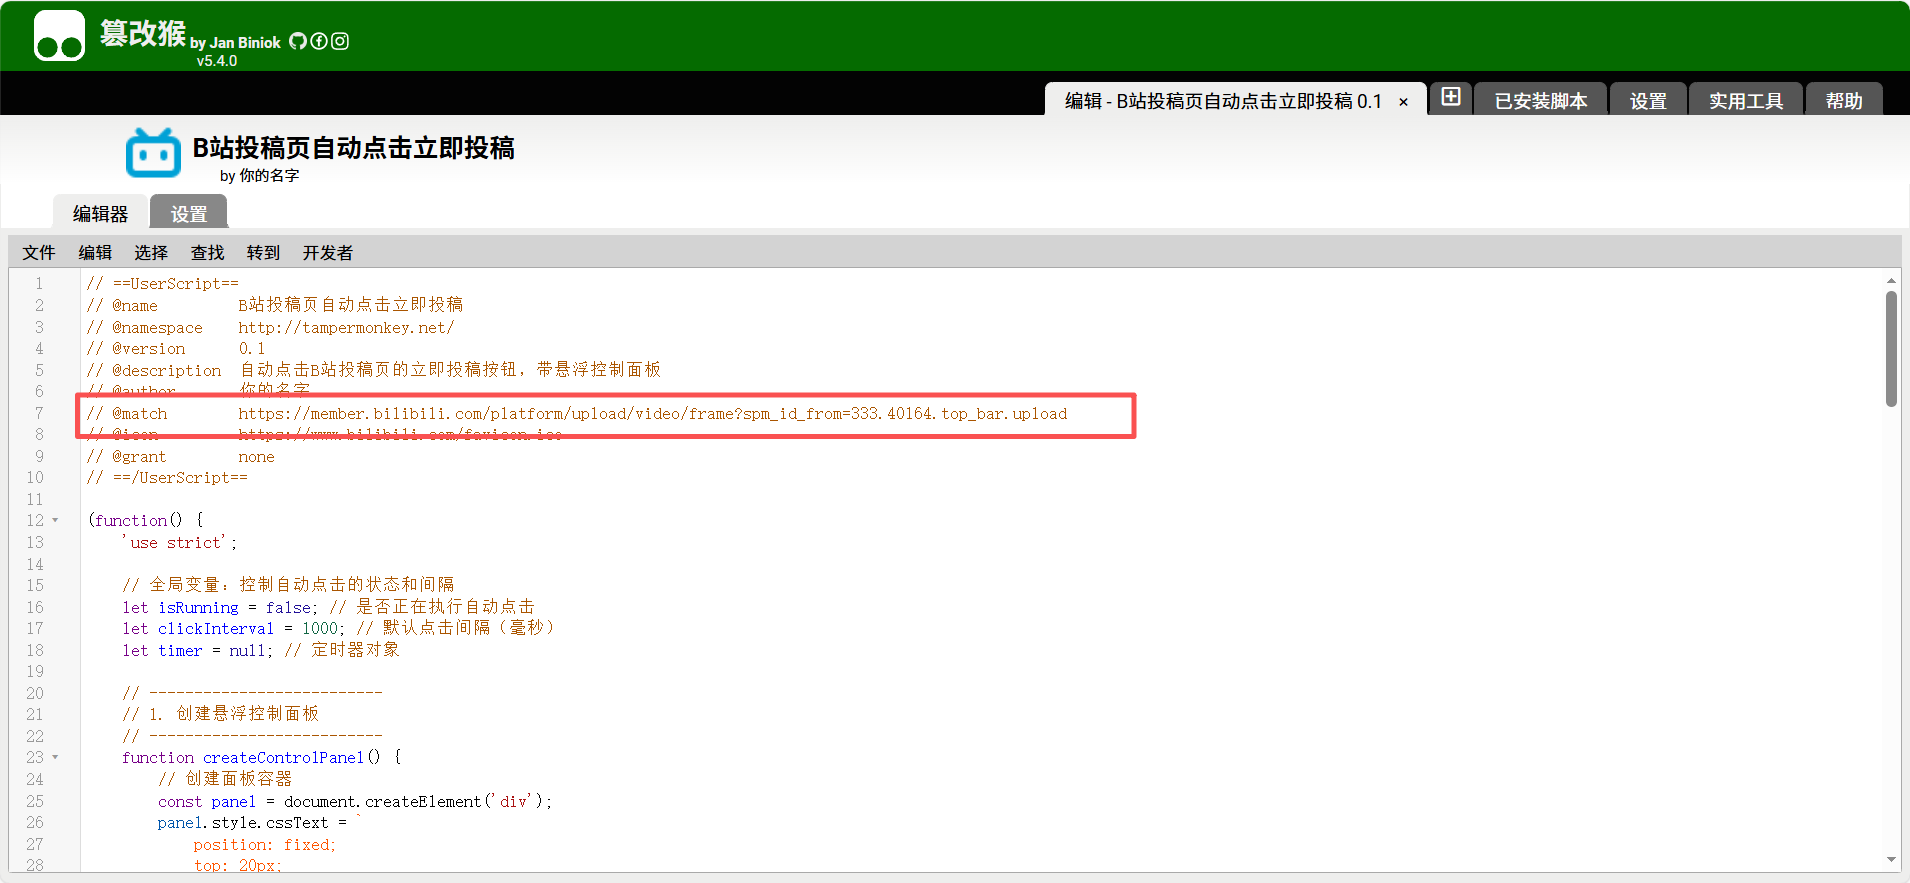This screenshot has width=1910, height=883.
Task: Close the script editing tab with the x
Action: pos(1404,102)
